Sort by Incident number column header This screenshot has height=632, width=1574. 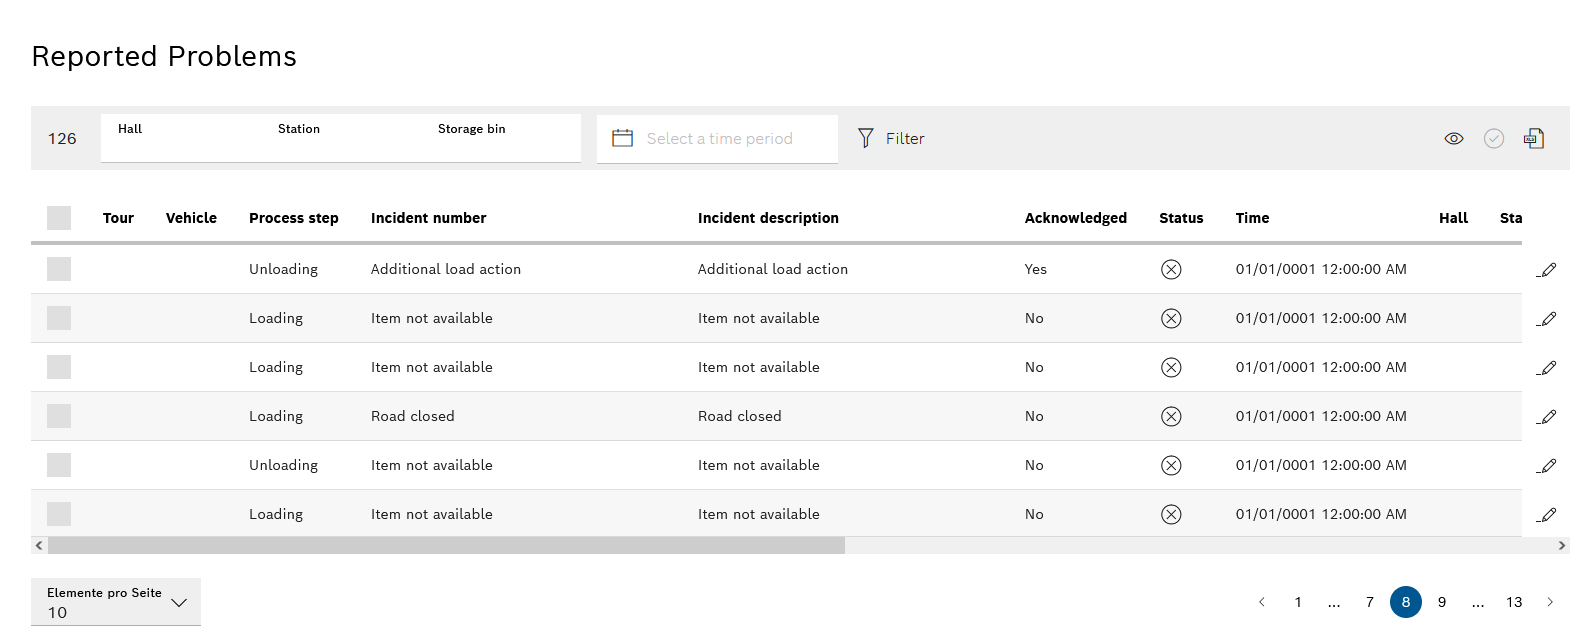click(428, 218)
